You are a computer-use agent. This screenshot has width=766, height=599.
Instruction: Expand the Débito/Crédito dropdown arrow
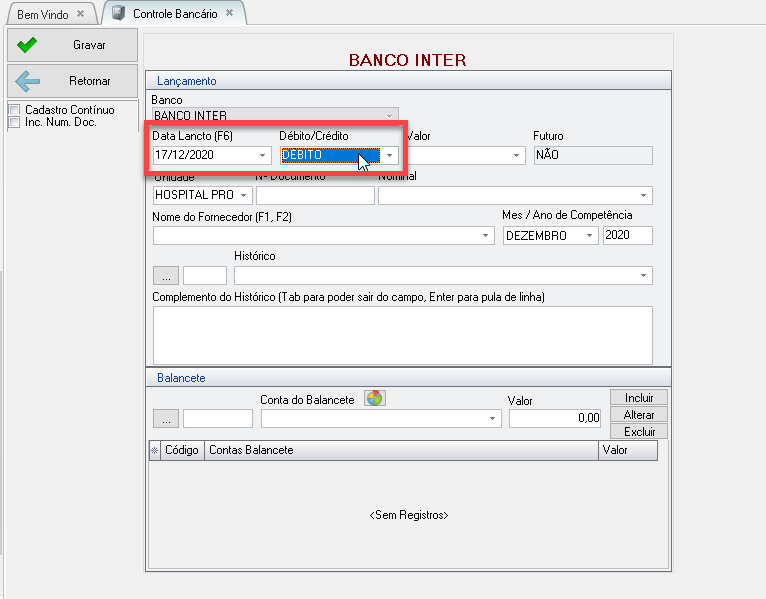click(389, 155)
